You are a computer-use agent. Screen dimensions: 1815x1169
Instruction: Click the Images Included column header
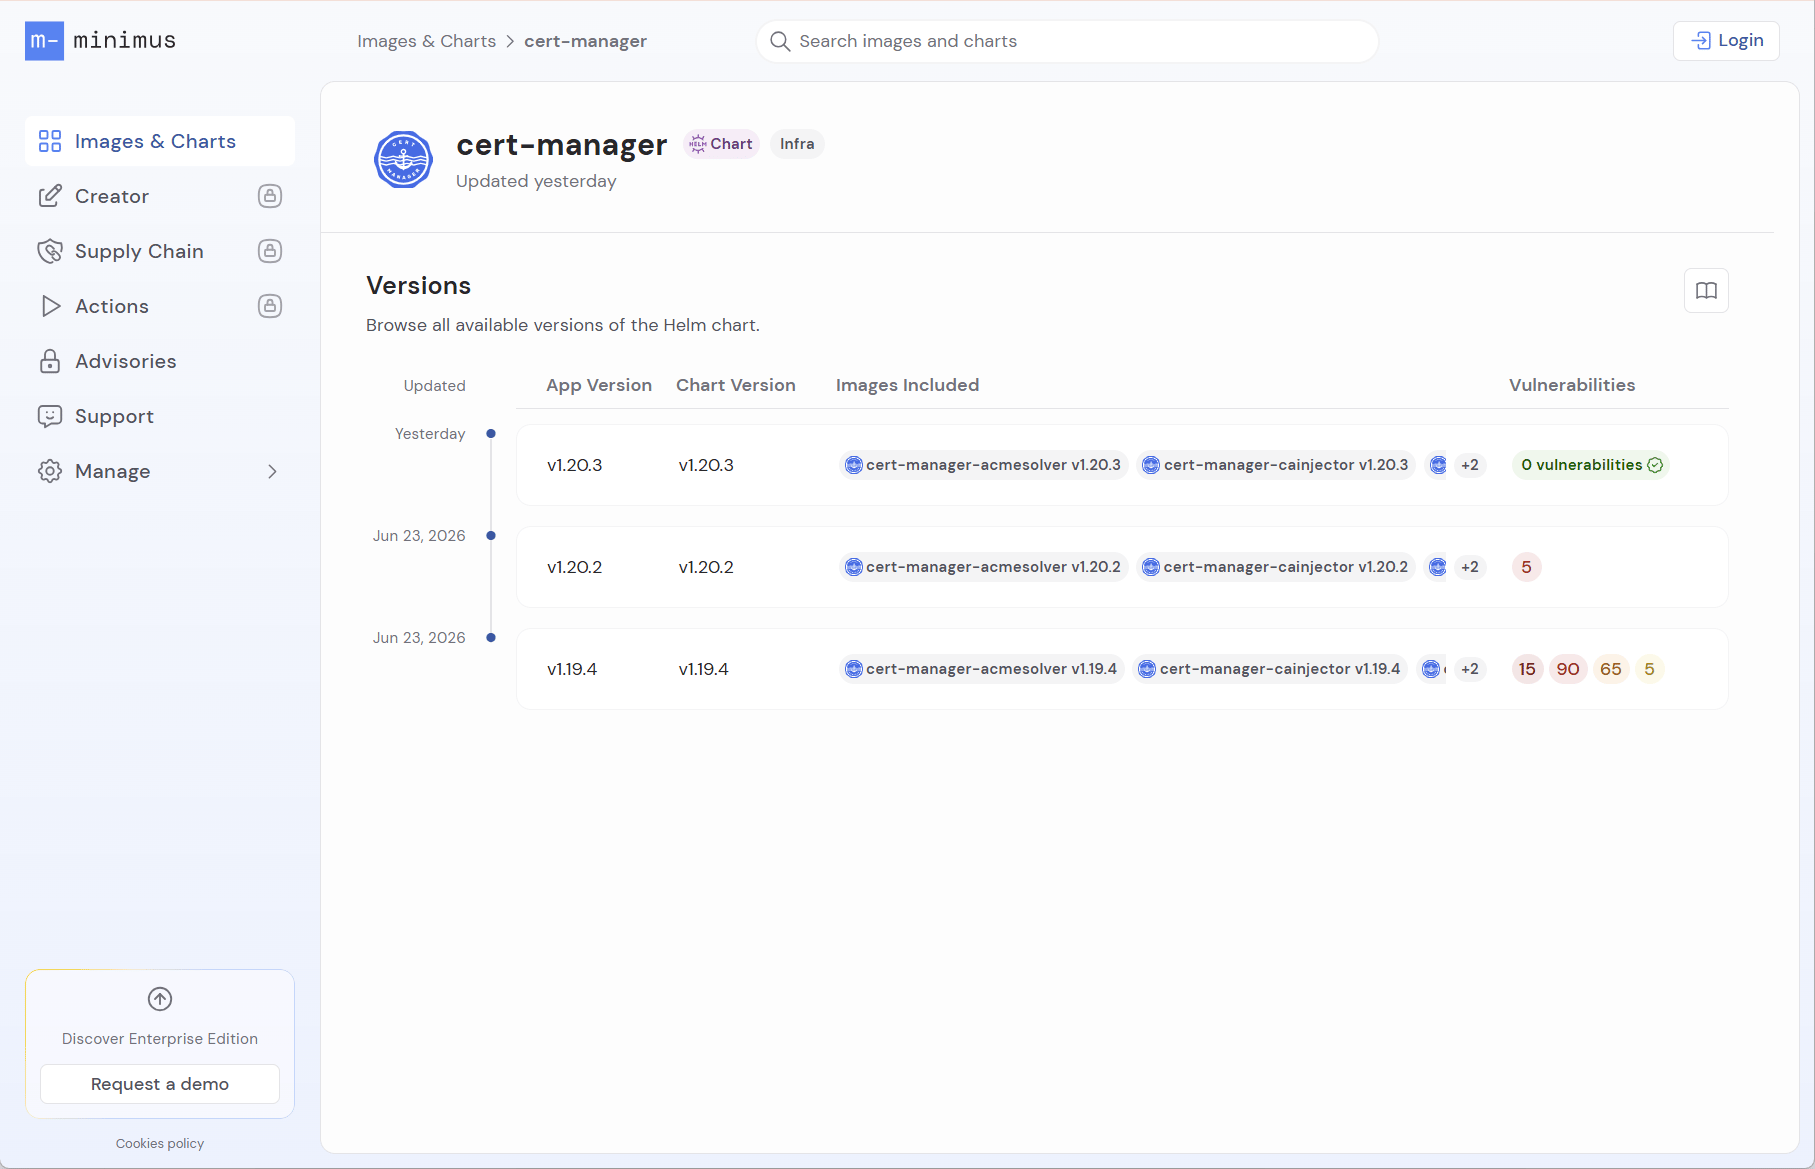[907, 385]
